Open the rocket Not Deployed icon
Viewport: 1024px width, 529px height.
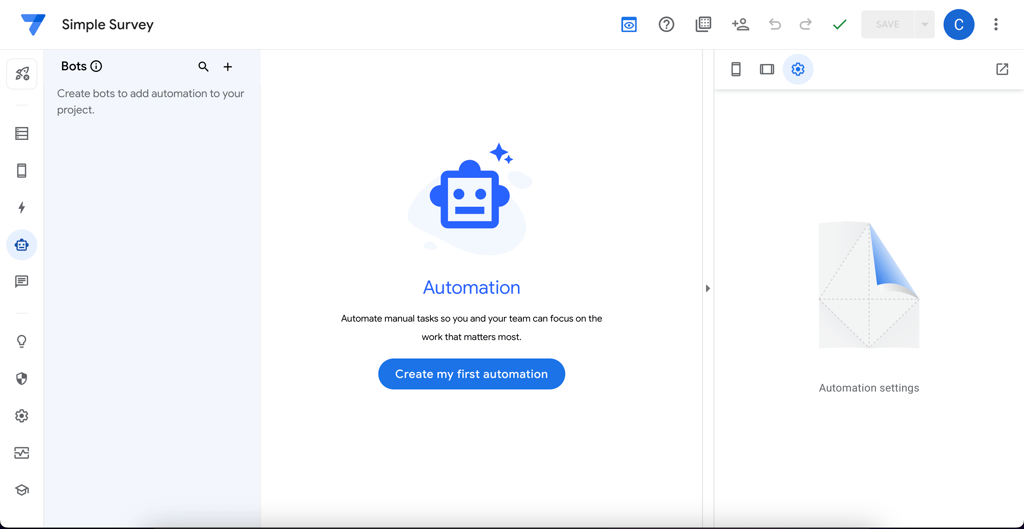[22, 74]
